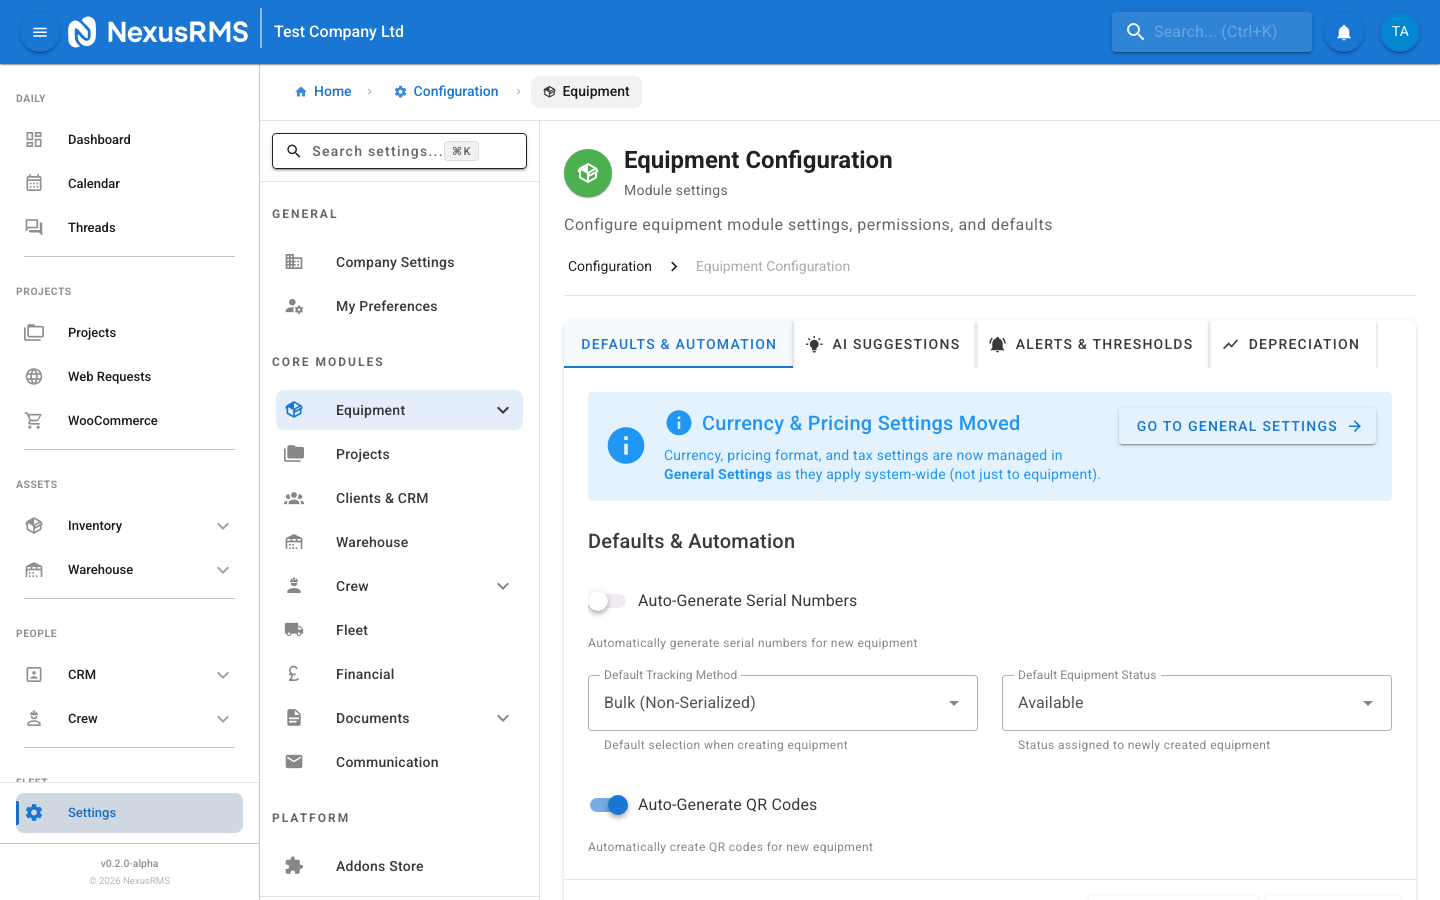Disable Auto-Generate QR Codes switch
Screen dimensions: 1440x900
[x=608, y=805]
